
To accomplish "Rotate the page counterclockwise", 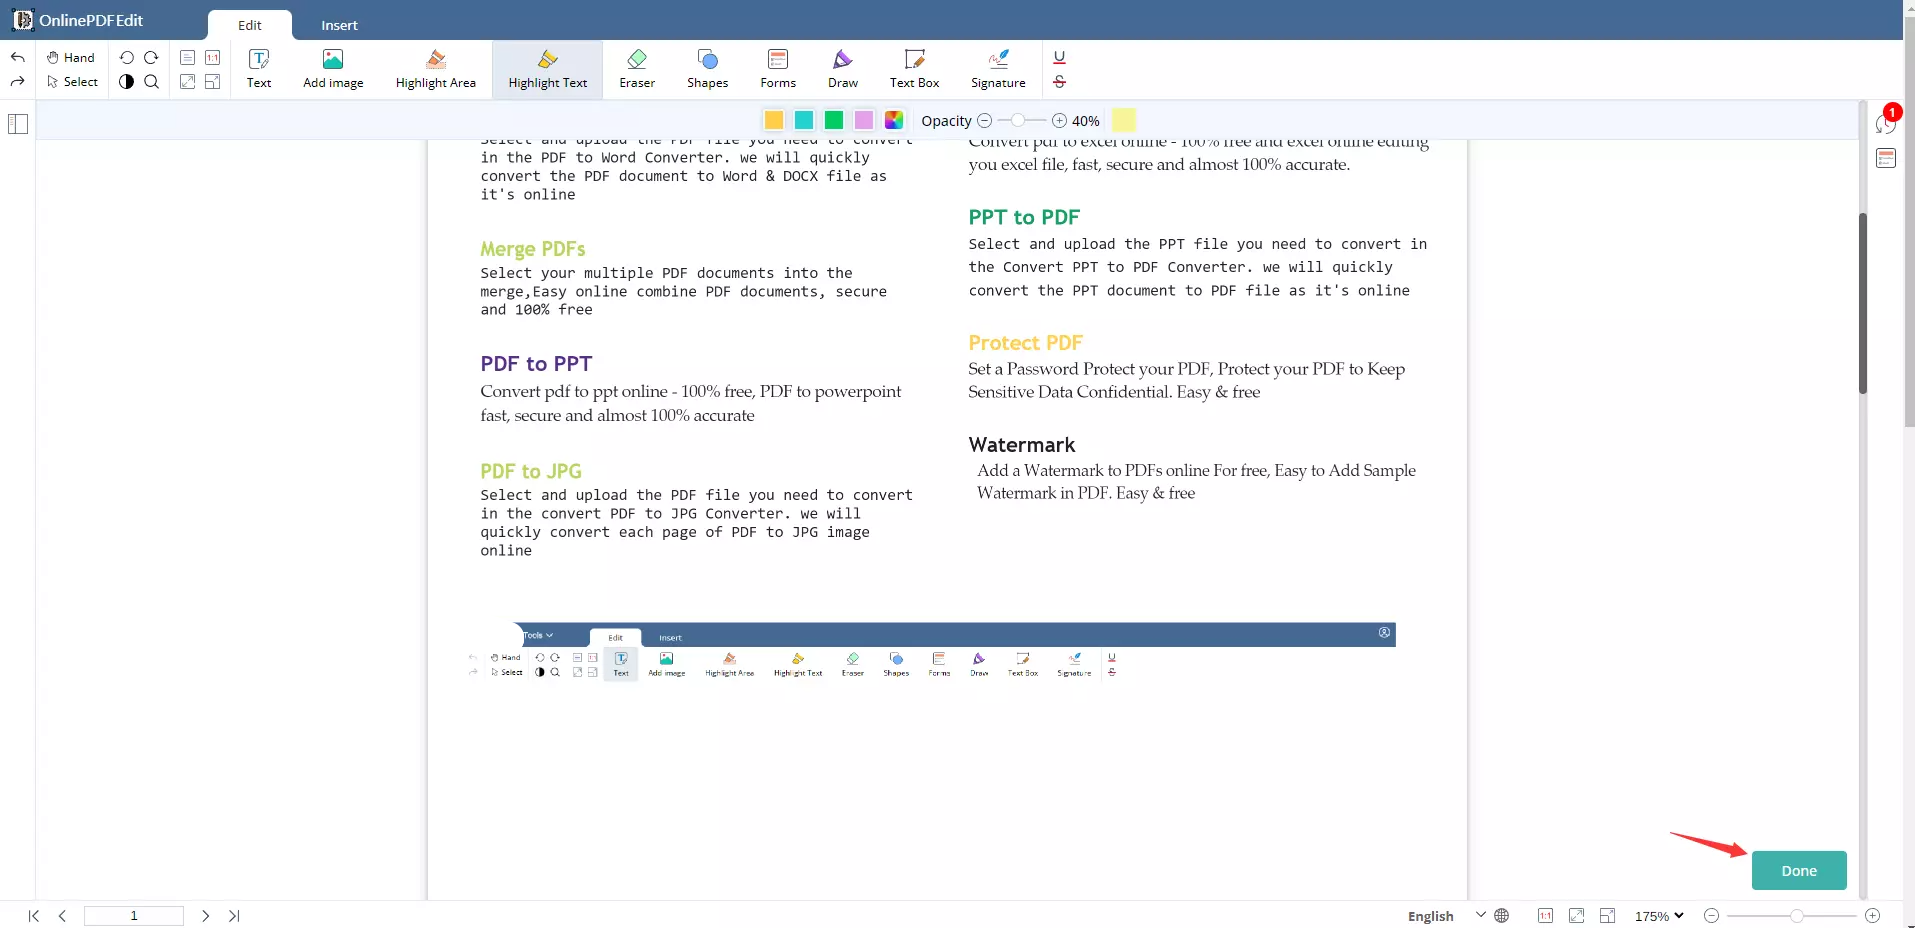I will pos(127,57).
